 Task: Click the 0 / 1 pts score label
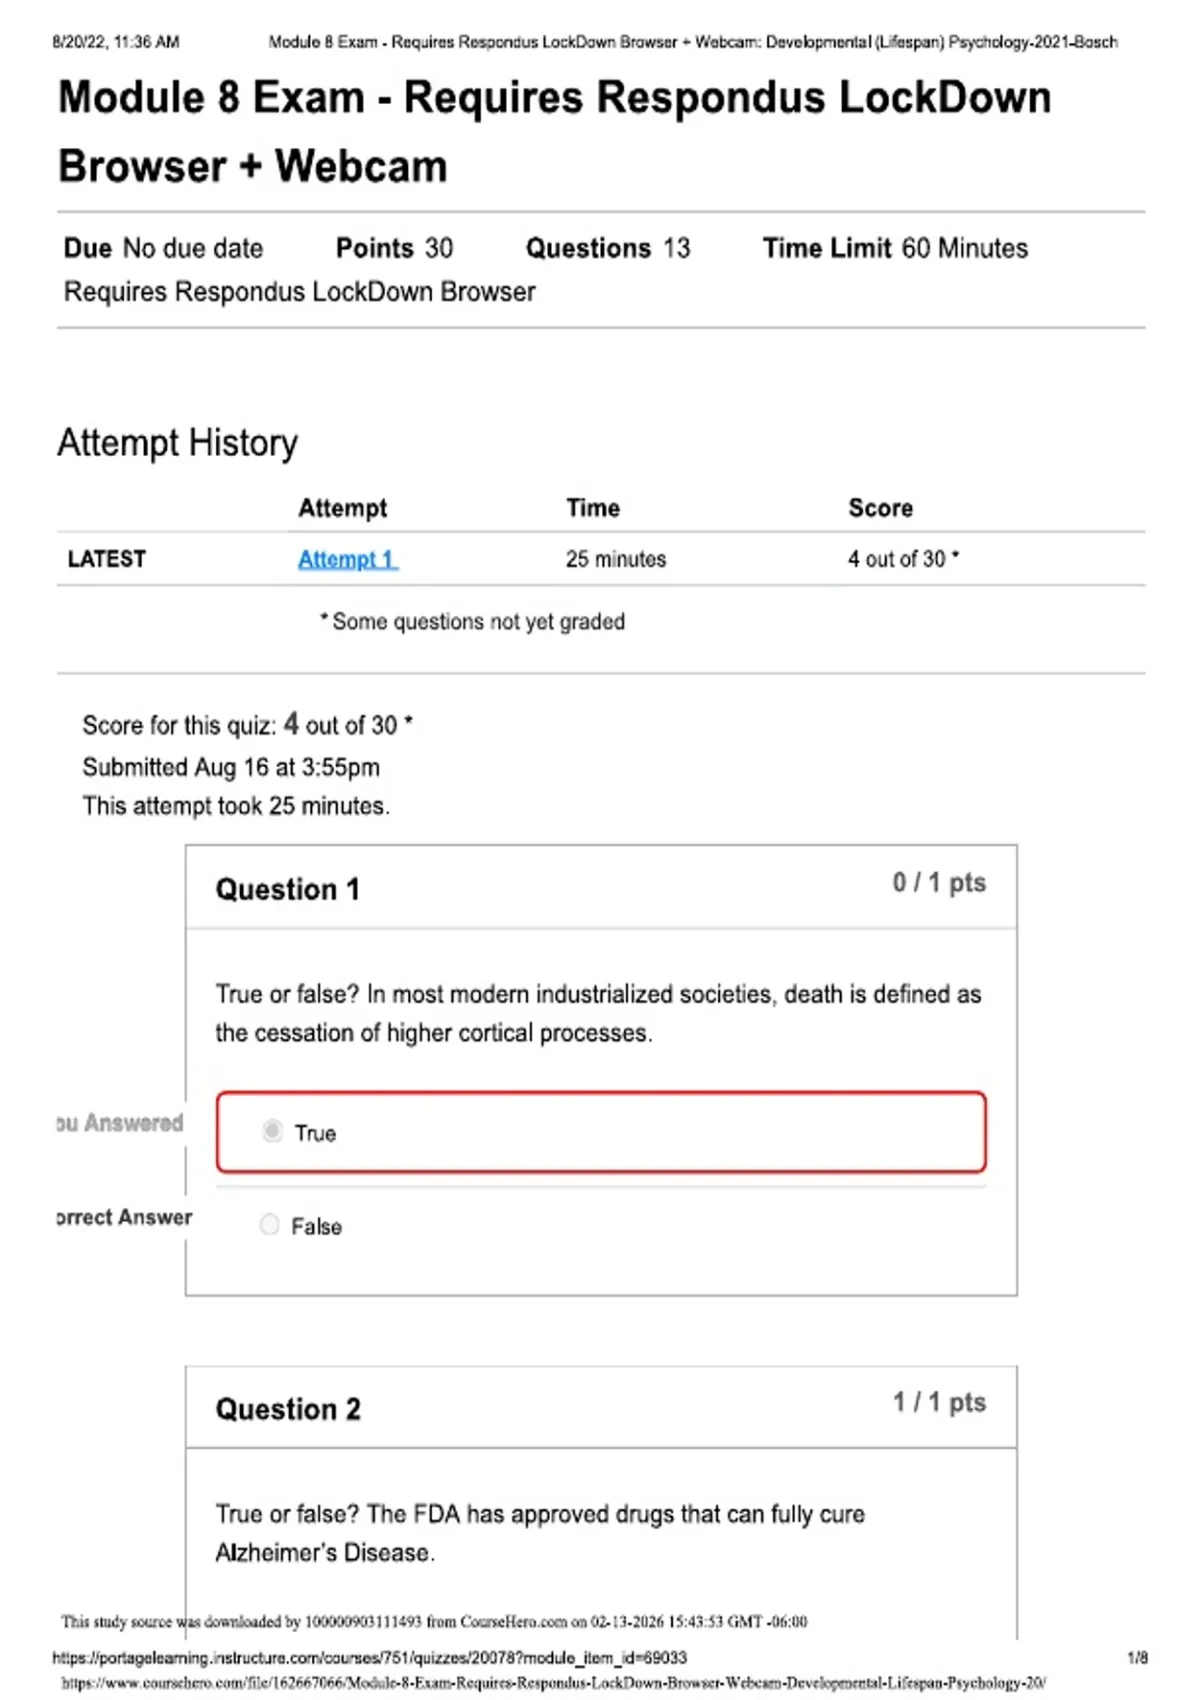click(939, 882)
